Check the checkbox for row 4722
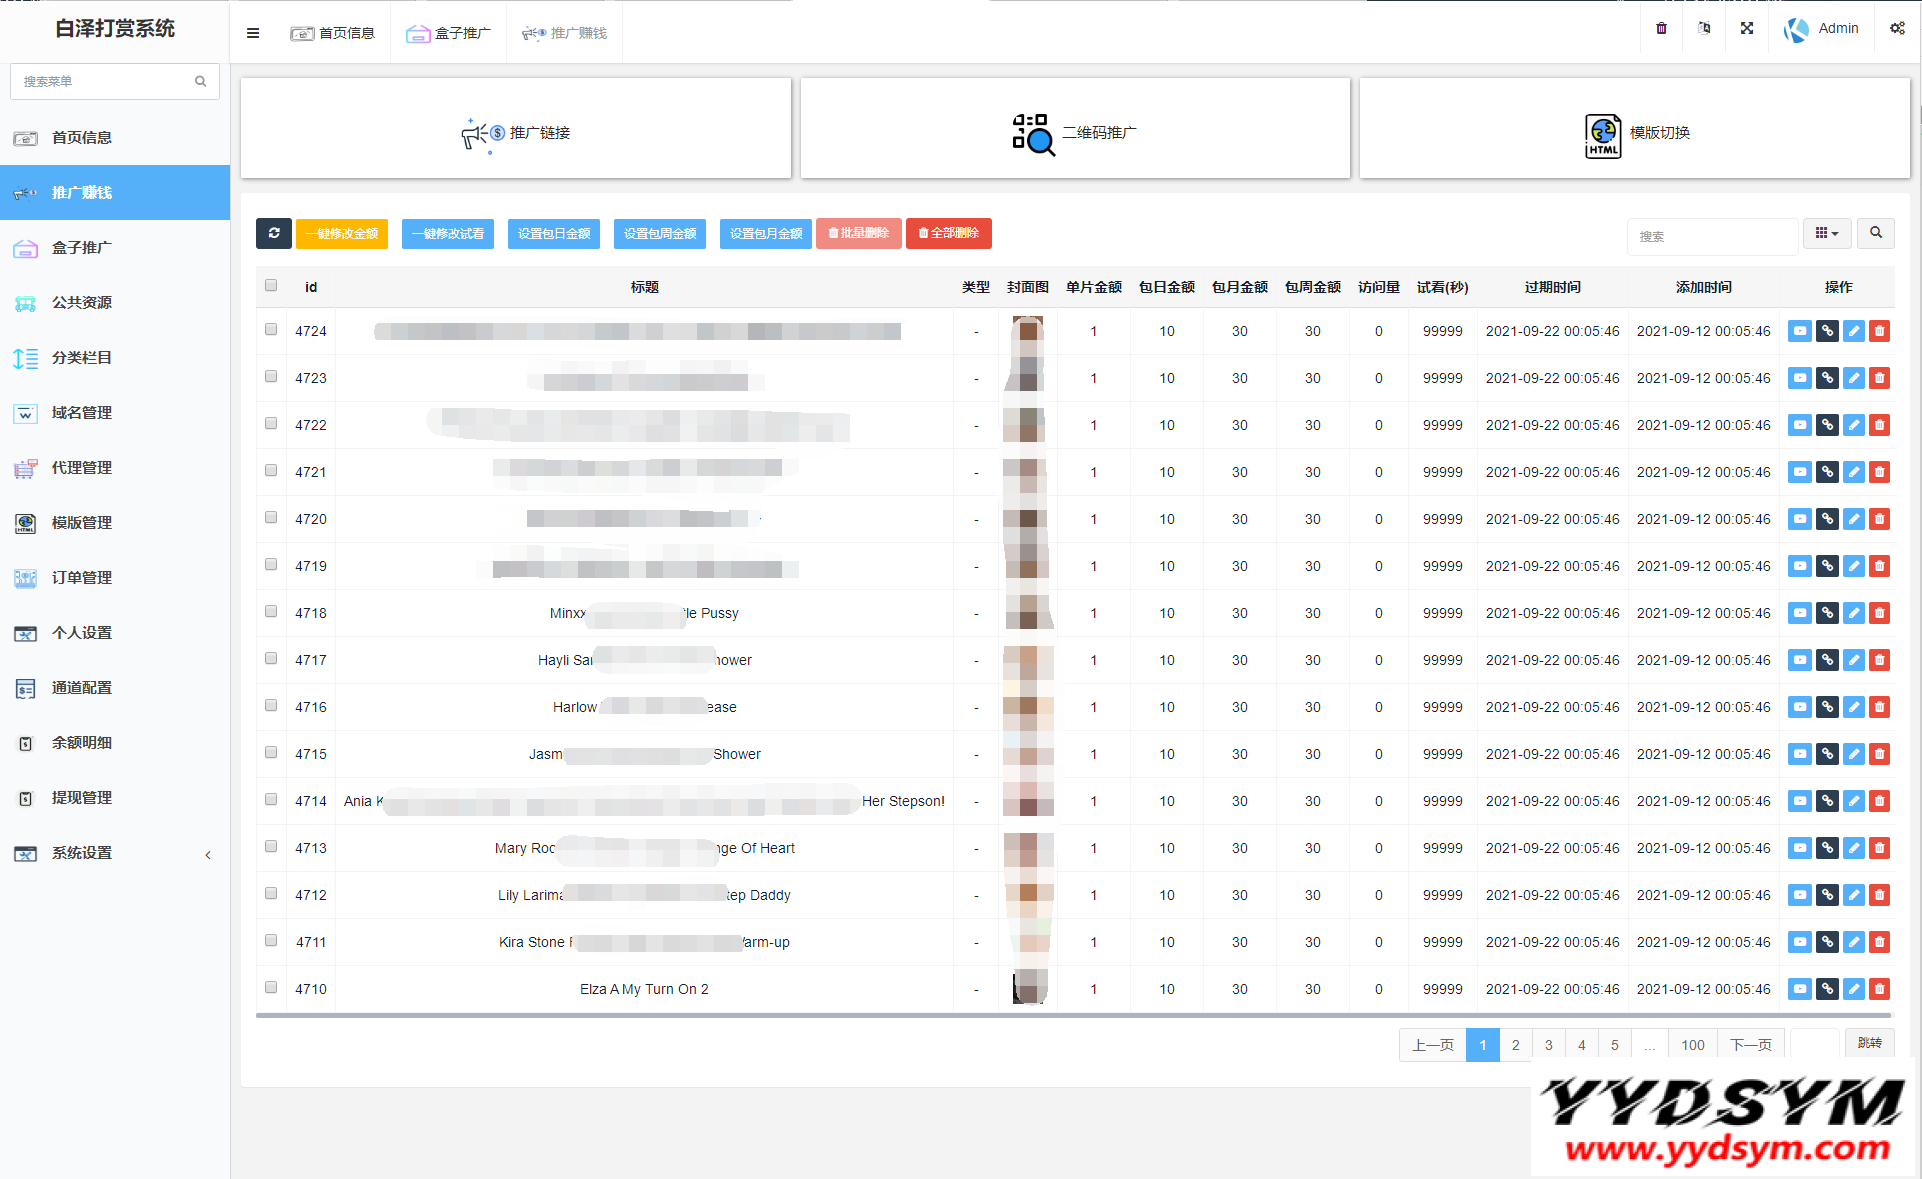Image resolution: width=1922 pixels, height=1179 pixels. 271,424
